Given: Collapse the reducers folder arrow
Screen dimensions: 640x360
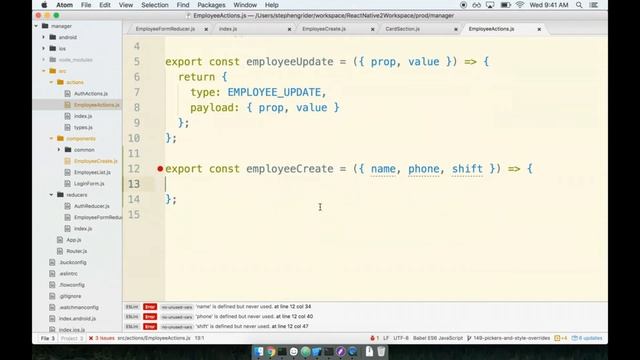Looking at the screenshot, I should tap(51, 195).
